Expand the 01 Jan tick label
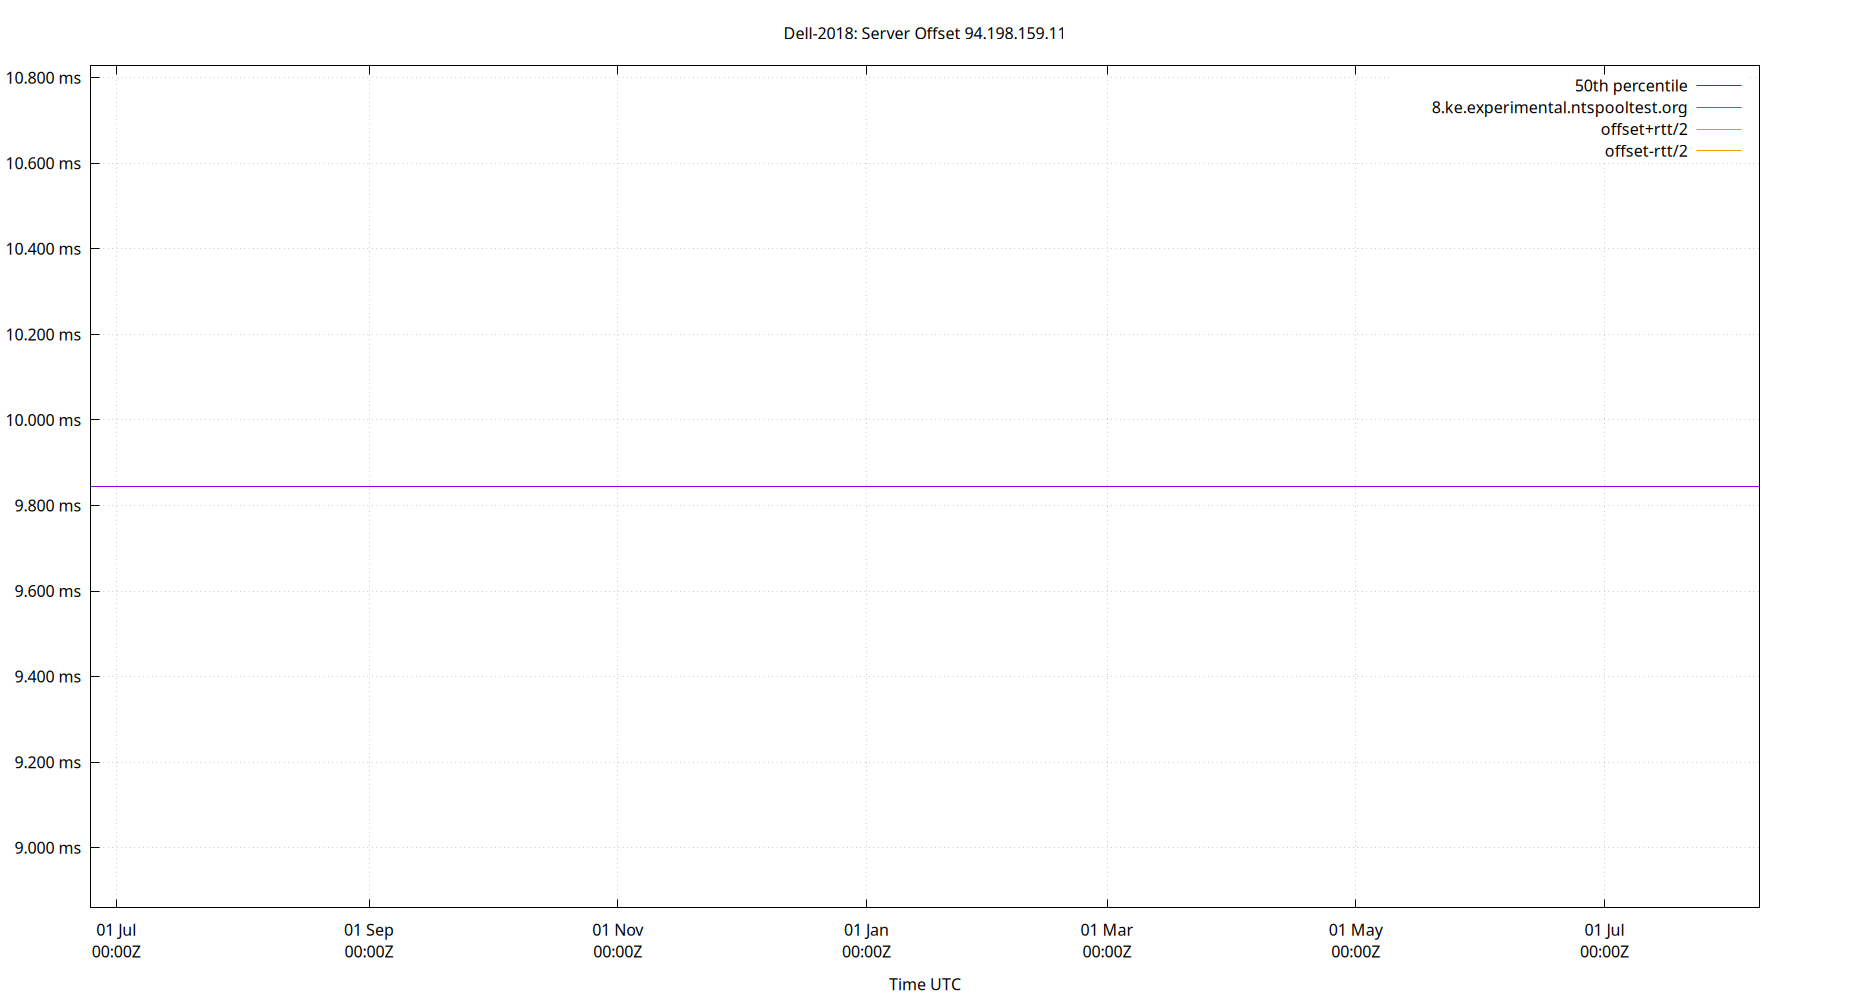Screen dimensions: 1850x1000 click(x=866, y=929)
